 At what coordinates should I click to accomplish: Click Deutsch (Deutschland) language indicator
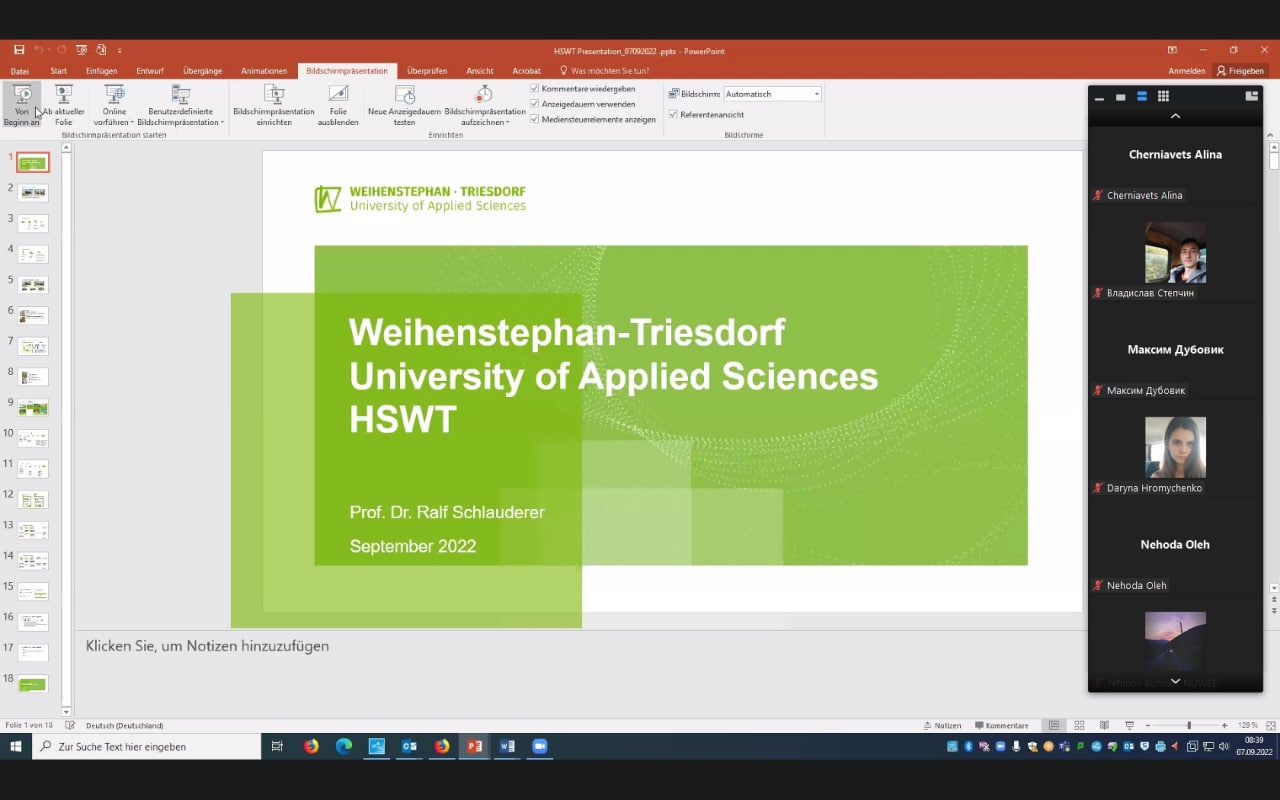tap(124, 725)
